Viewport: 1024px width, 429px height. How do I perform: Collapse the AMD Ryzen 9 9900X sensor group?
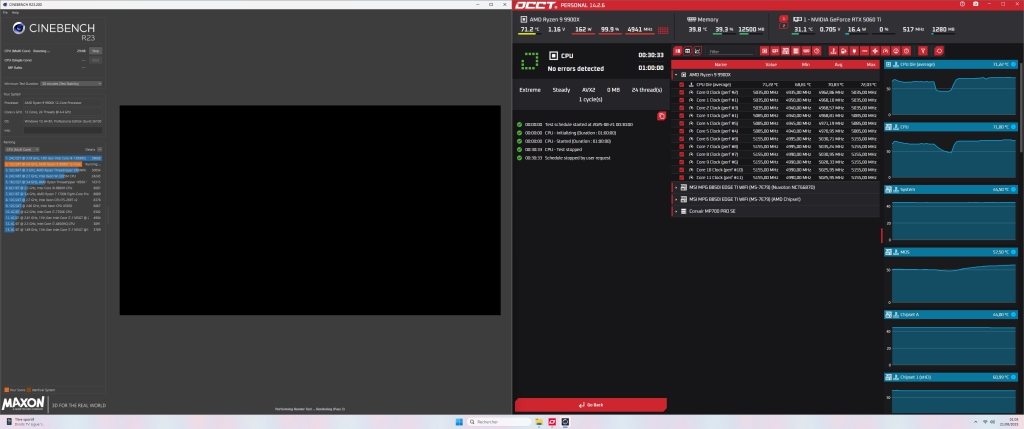click(x=676, y=75)
